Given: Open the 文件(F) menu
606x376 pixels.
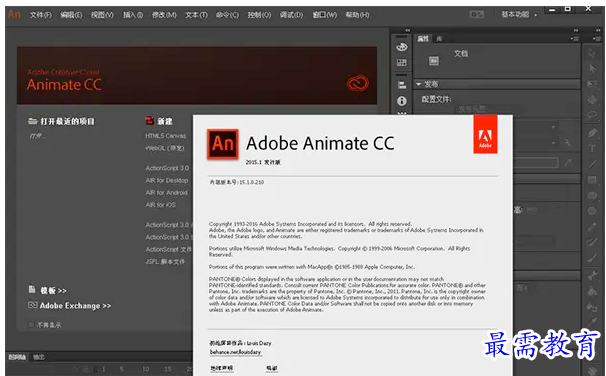Looking at the screenshot, I should pyautogui.click(x=41, y=15).
